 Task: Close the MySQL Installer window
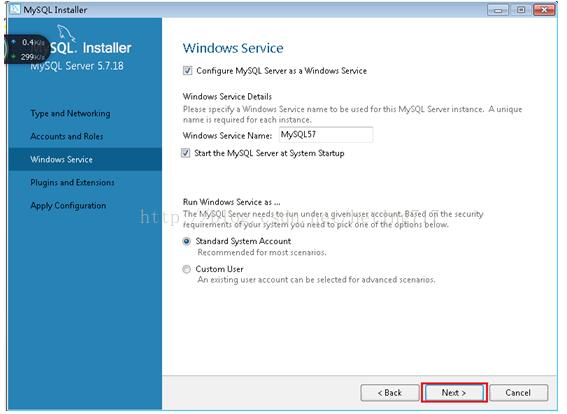click(544, 10)
